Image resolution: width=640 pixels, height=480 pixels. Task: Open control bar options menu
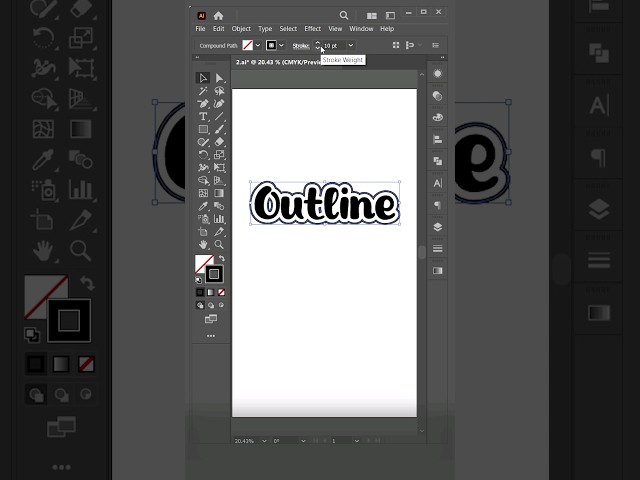click(436, 45)
